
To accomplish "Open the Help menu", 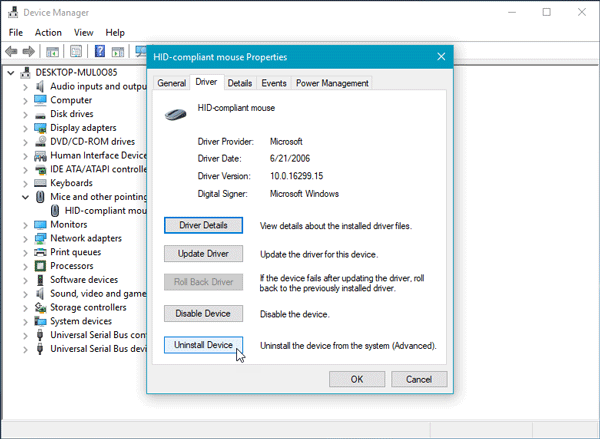I will tap(115, 33).
